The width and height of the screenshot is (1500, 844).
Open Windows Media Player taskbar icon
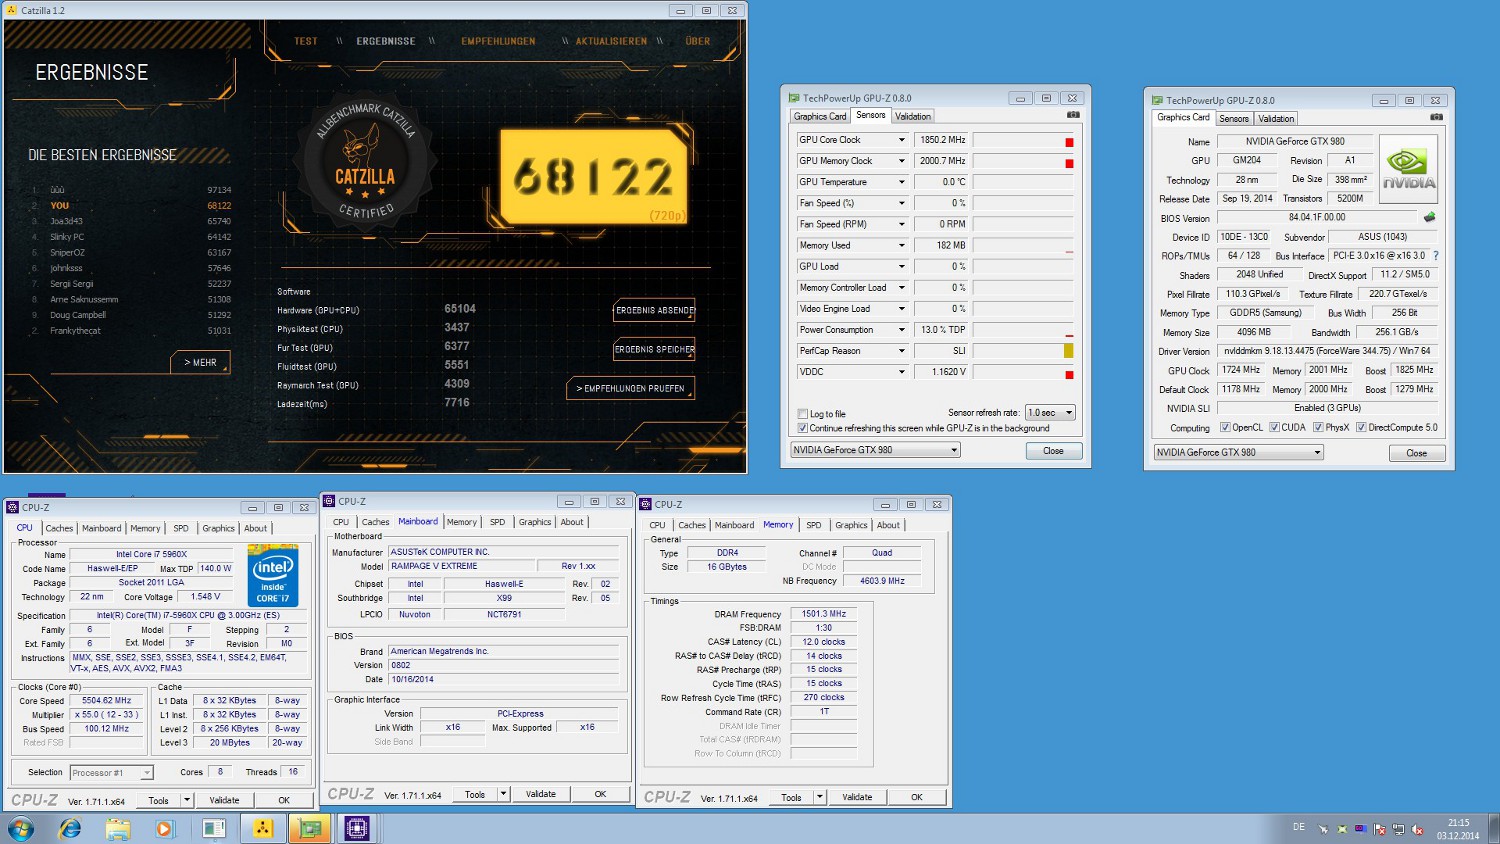click(165, 828)
